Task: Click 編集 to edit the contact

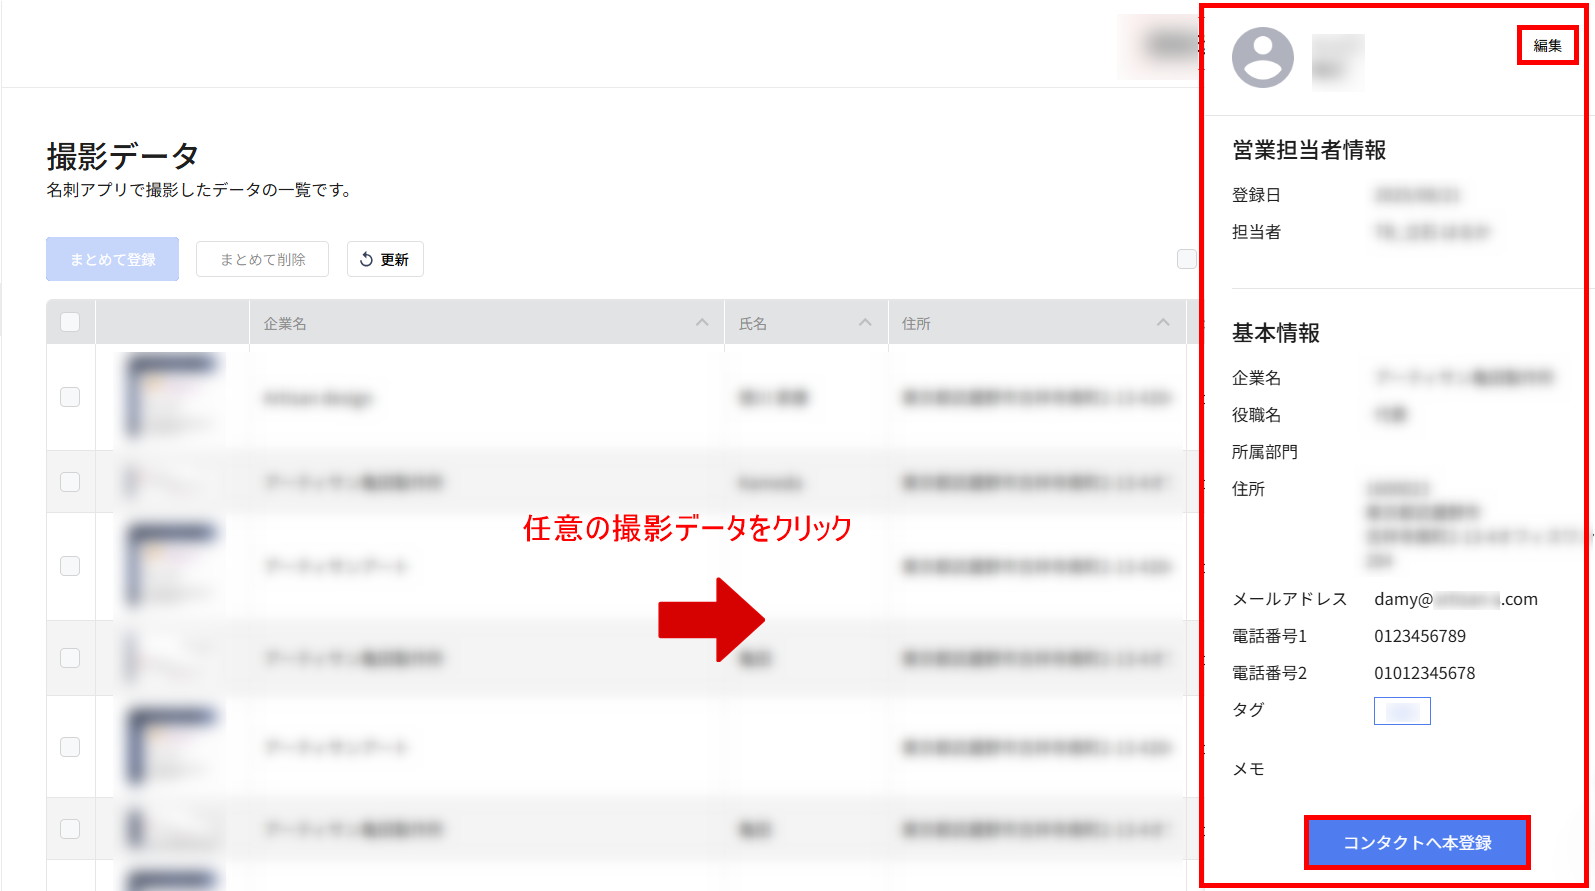Action: click(x=1547, y=46)
